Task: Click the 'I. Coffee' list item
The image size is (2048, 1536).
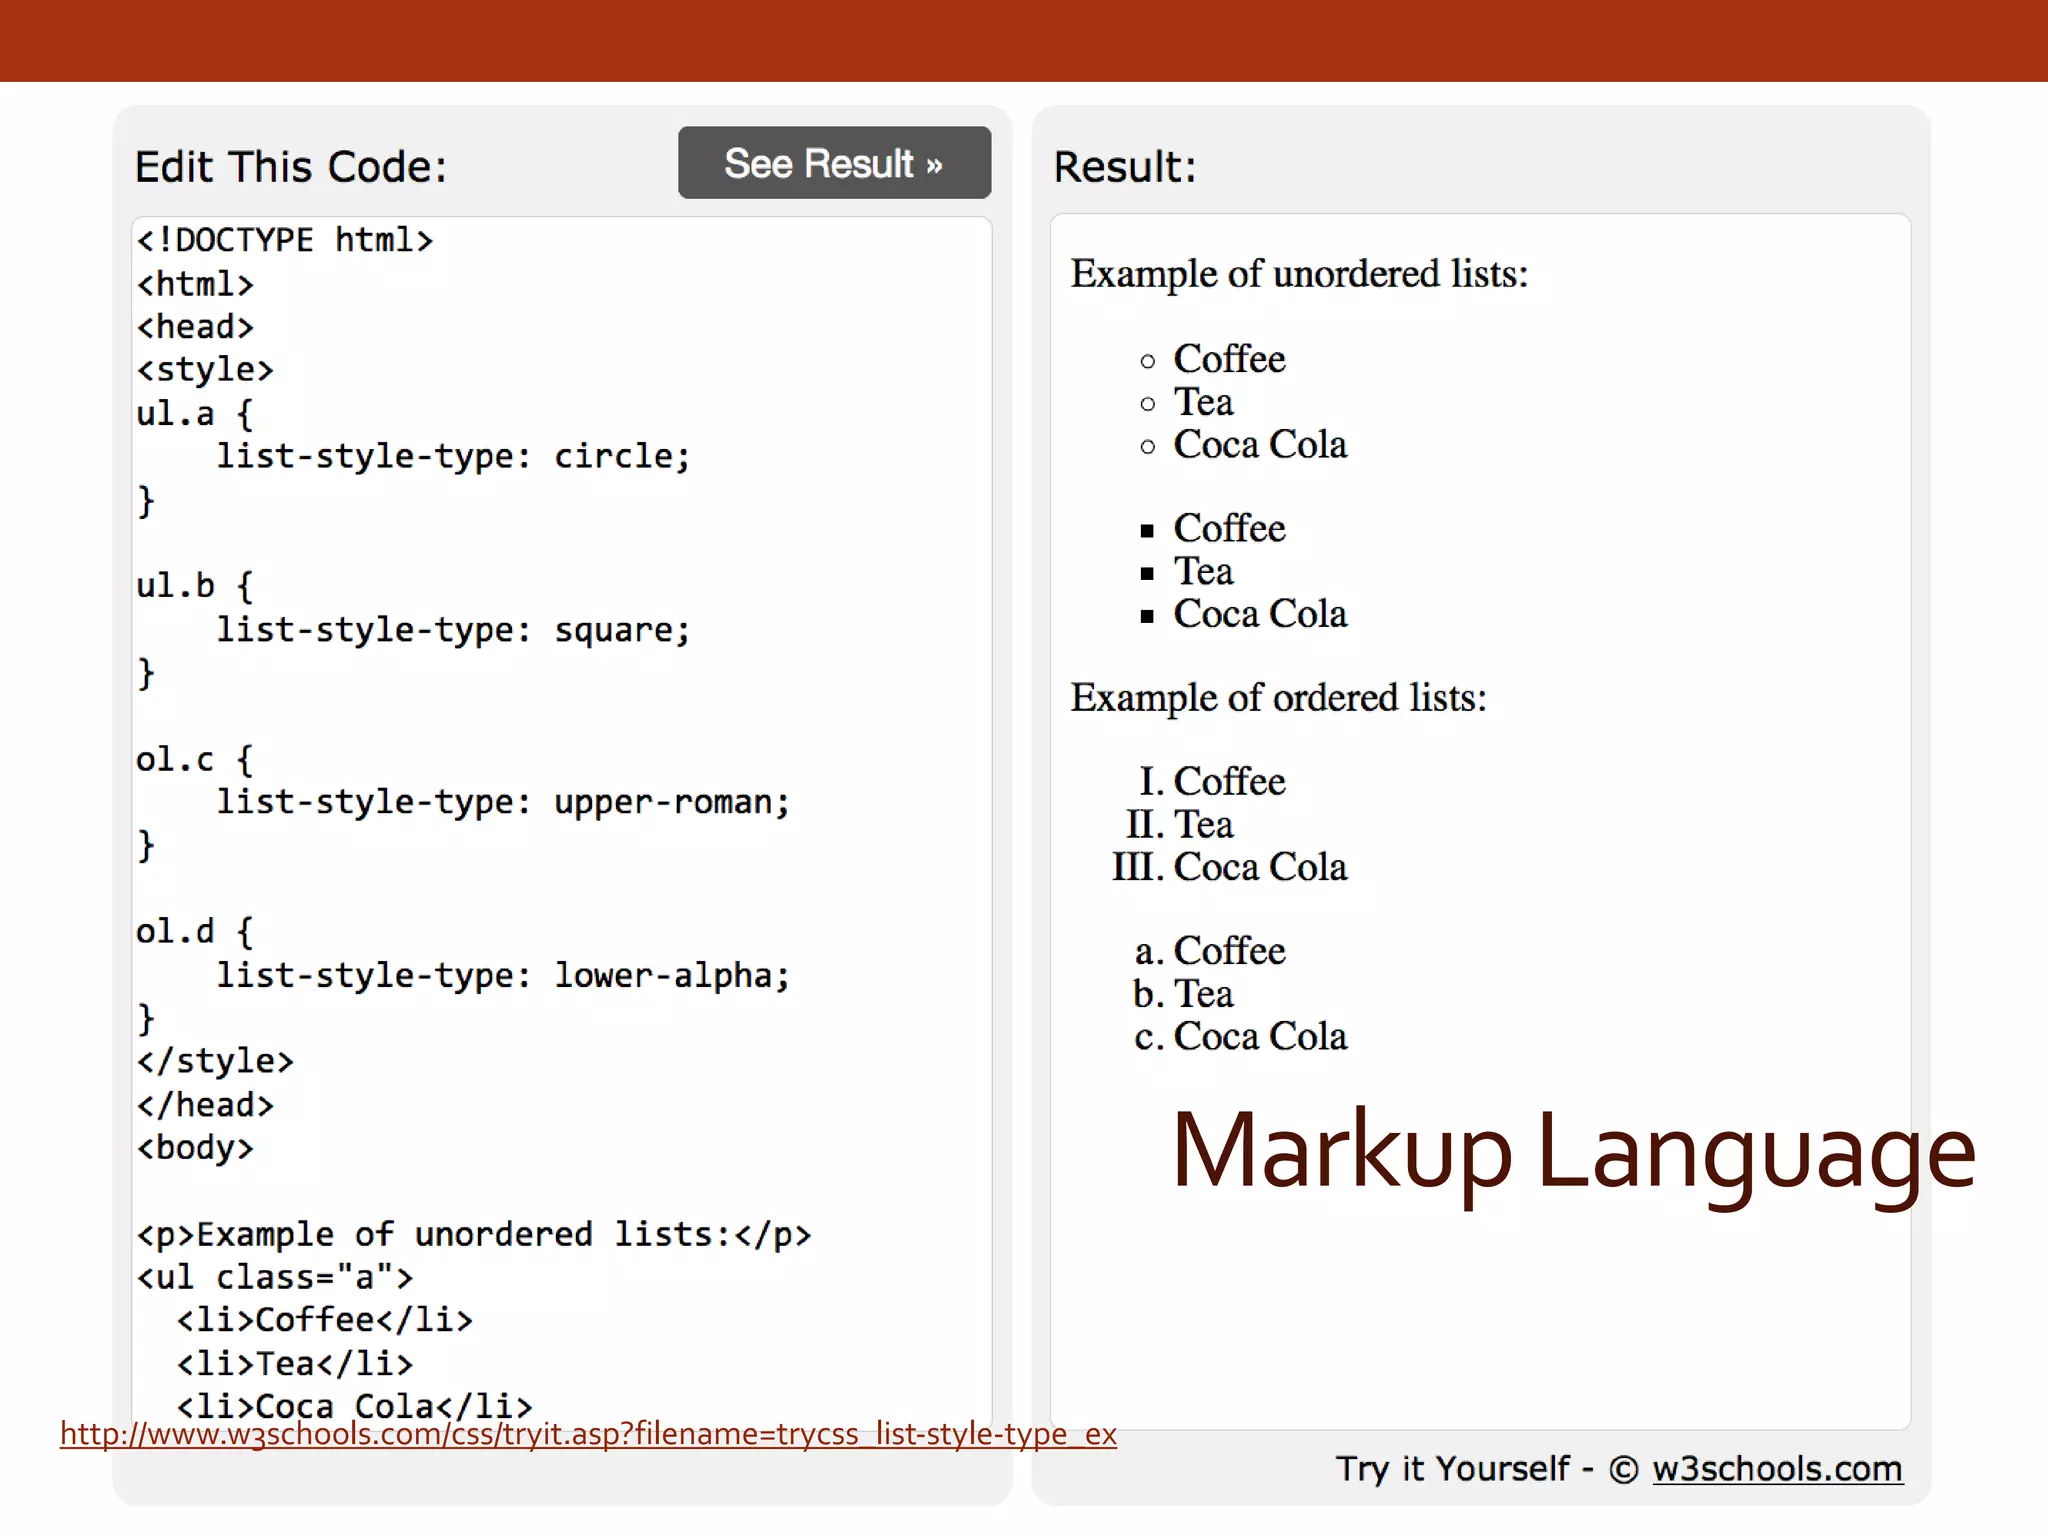Action: click(1212, 782)
